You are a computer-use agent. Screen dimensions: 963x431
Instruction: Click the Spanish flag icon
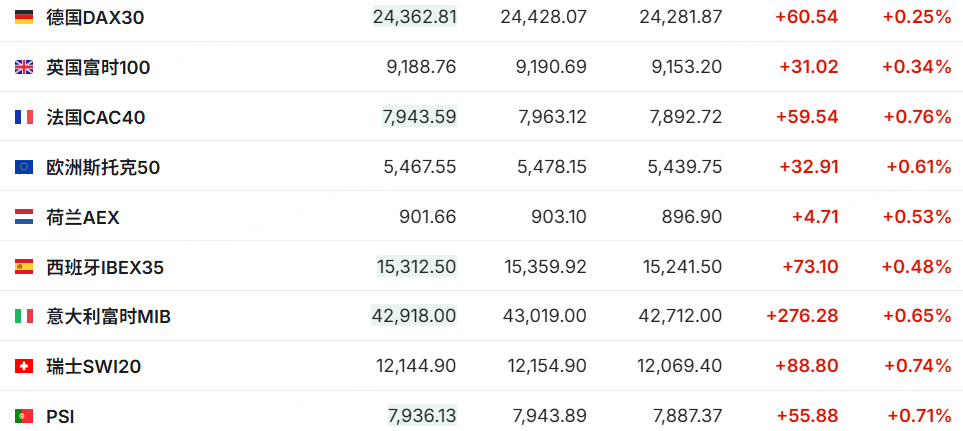click(24, 267)
